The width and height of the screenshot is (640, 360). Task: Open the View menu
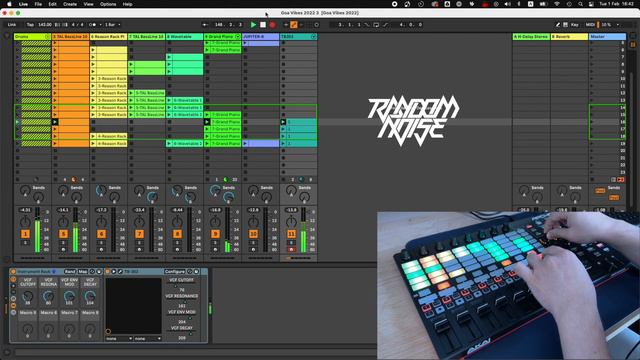coord(89,4)
